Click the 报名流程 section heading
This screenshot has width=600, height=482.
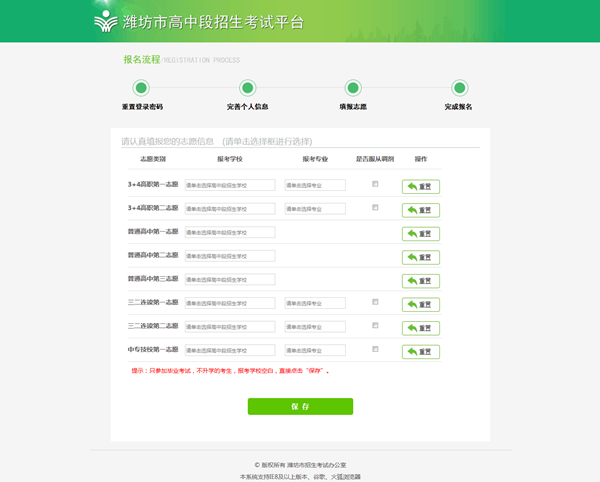click(x=141, y=60)
